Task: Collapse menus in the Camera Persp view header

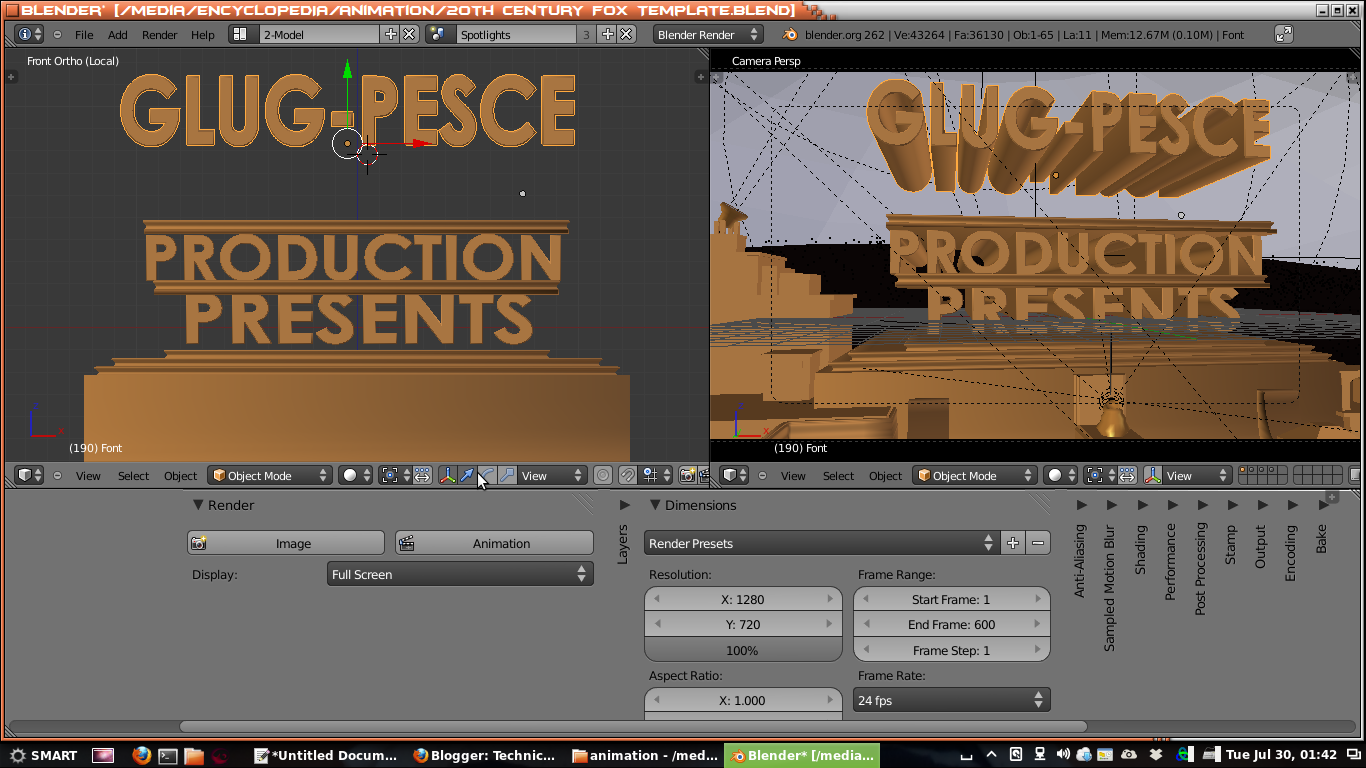Action: 762,476
